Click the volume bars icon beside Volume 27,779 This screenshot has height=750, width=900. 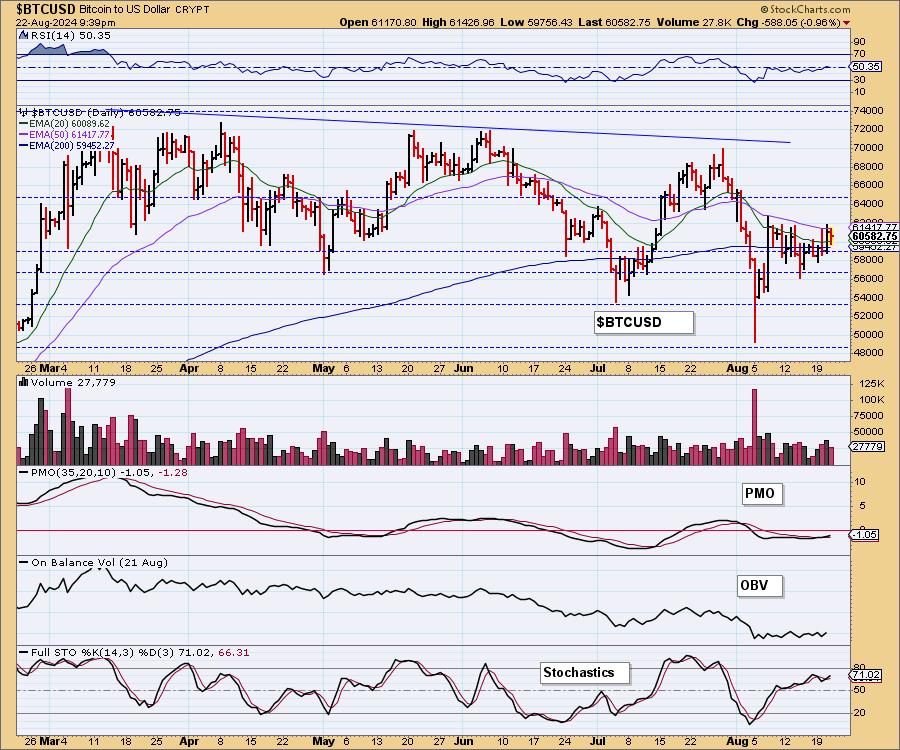point(24,382)
